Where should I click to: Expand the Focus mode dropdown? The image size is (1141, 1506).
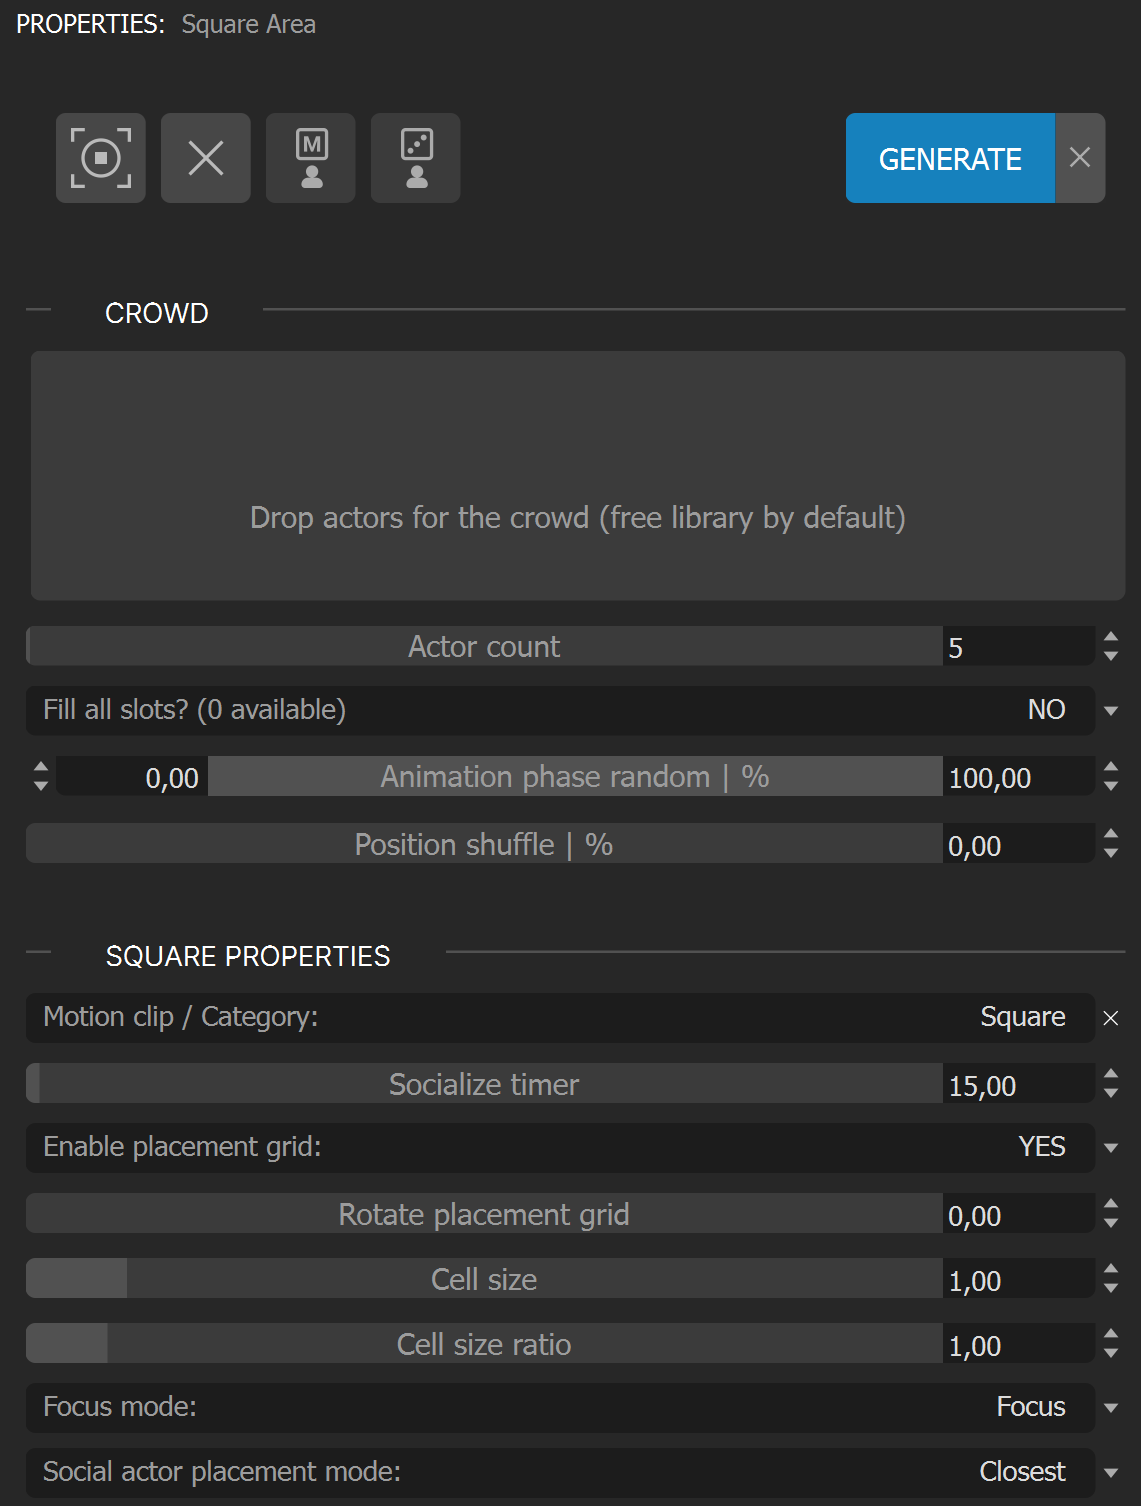tap(1111, 1408)
